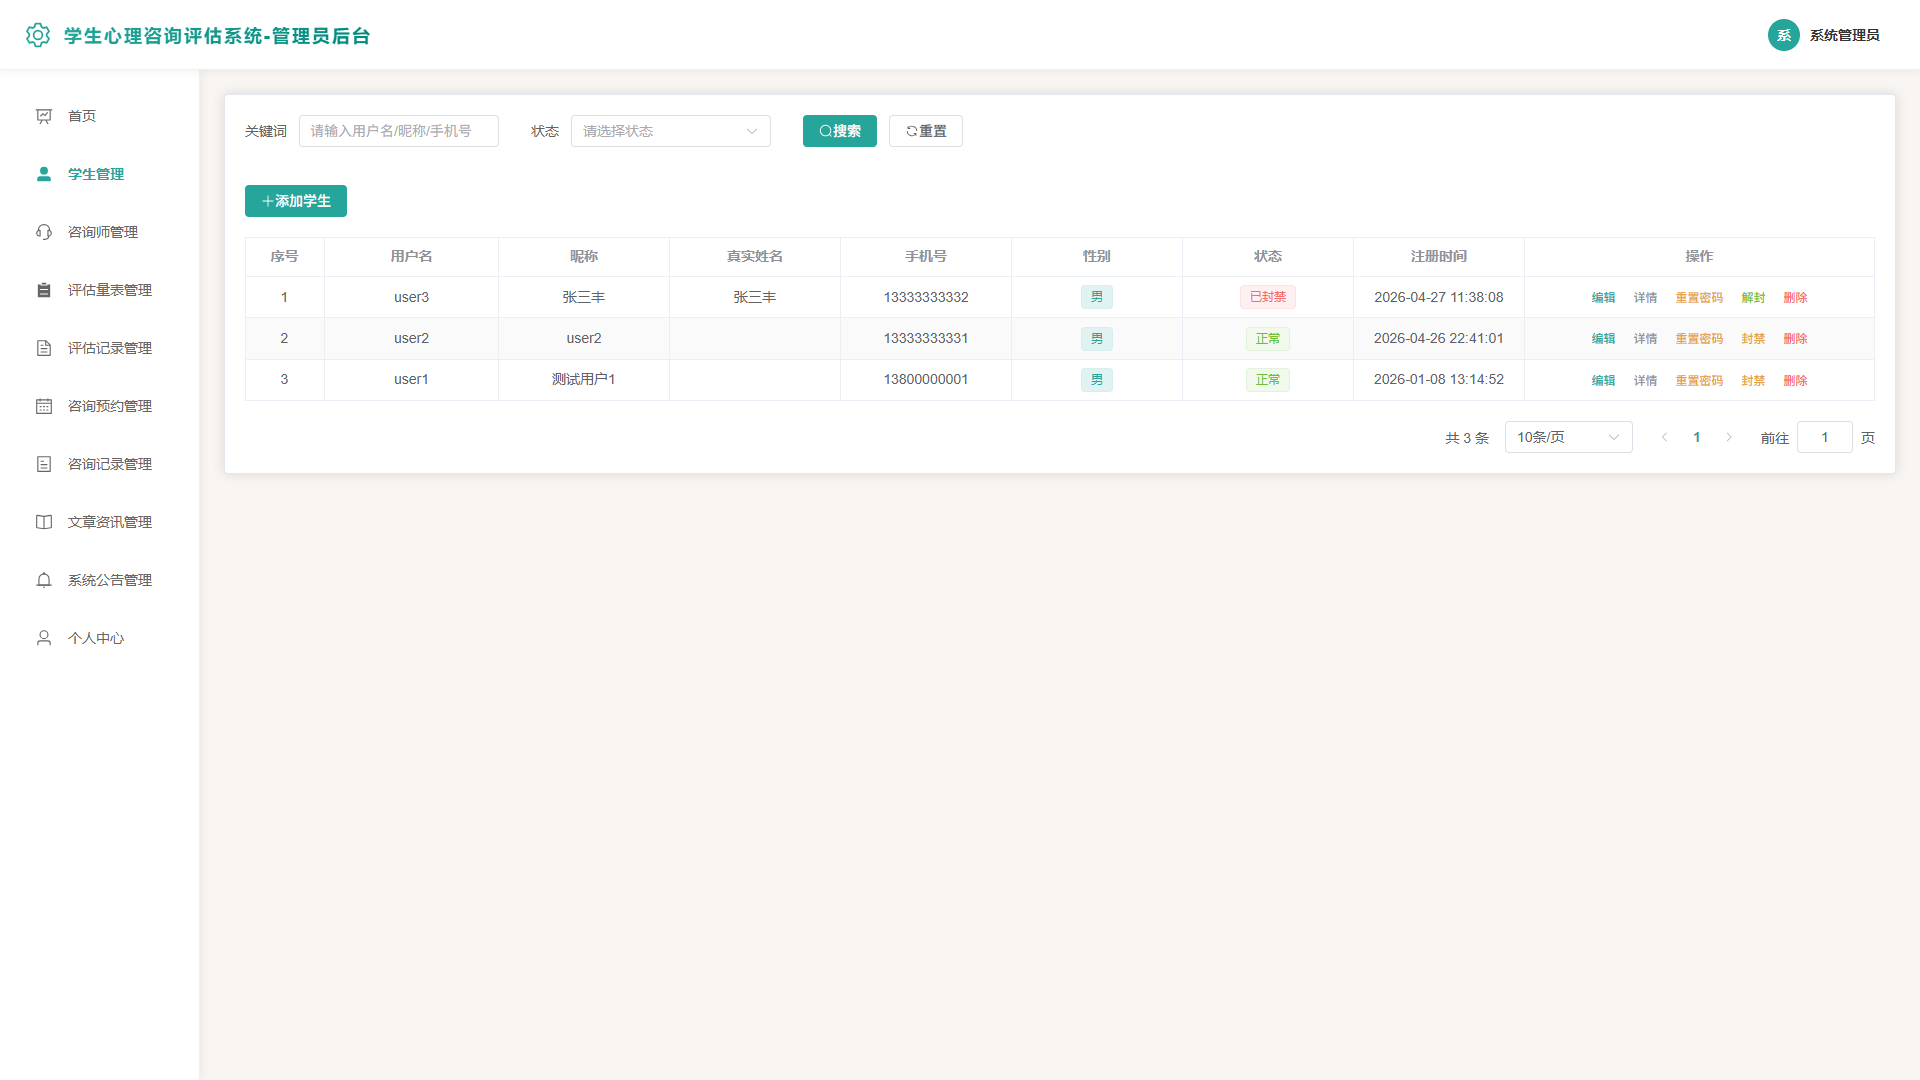Viewport: 1920px width, 1080px height.
Task: Click the 咨询预约管理 calendar icon
Action: [44, 406]
